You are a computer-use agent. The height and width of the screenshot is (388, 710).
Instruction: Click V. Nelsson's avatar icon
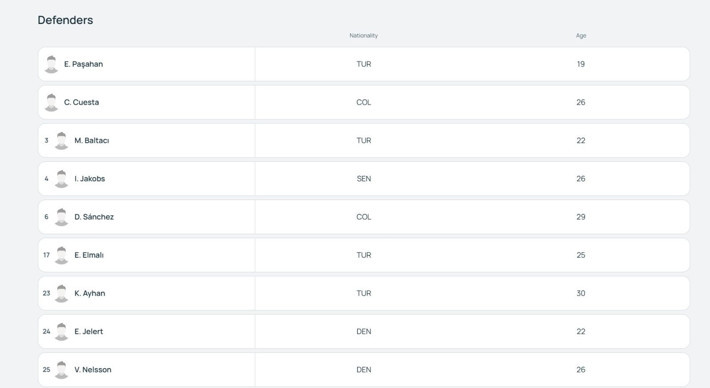click(61, 369)
